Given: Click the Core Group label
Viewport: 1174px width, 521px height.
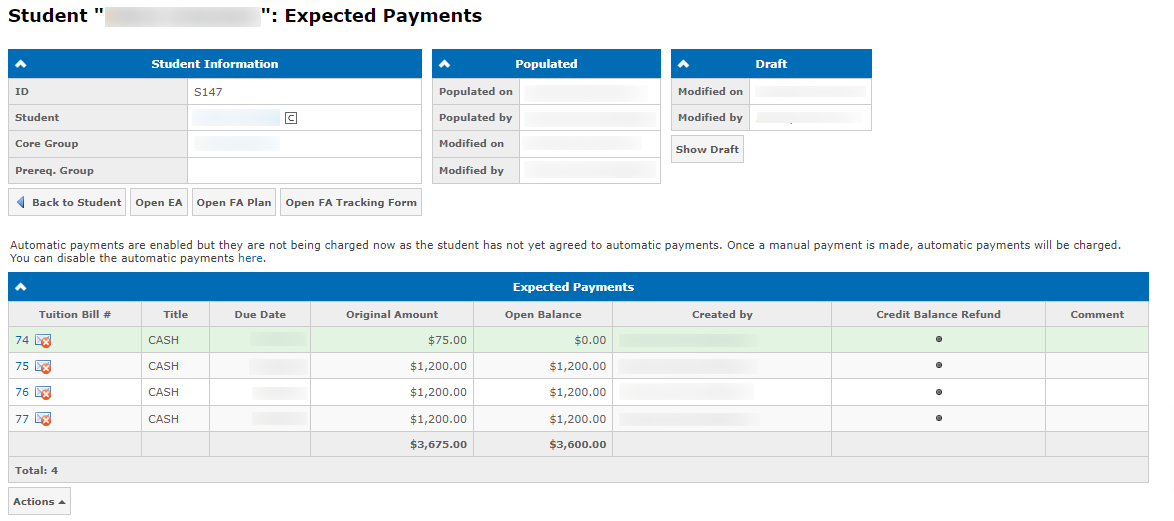Looking at the screenshot, I should 46,144.
